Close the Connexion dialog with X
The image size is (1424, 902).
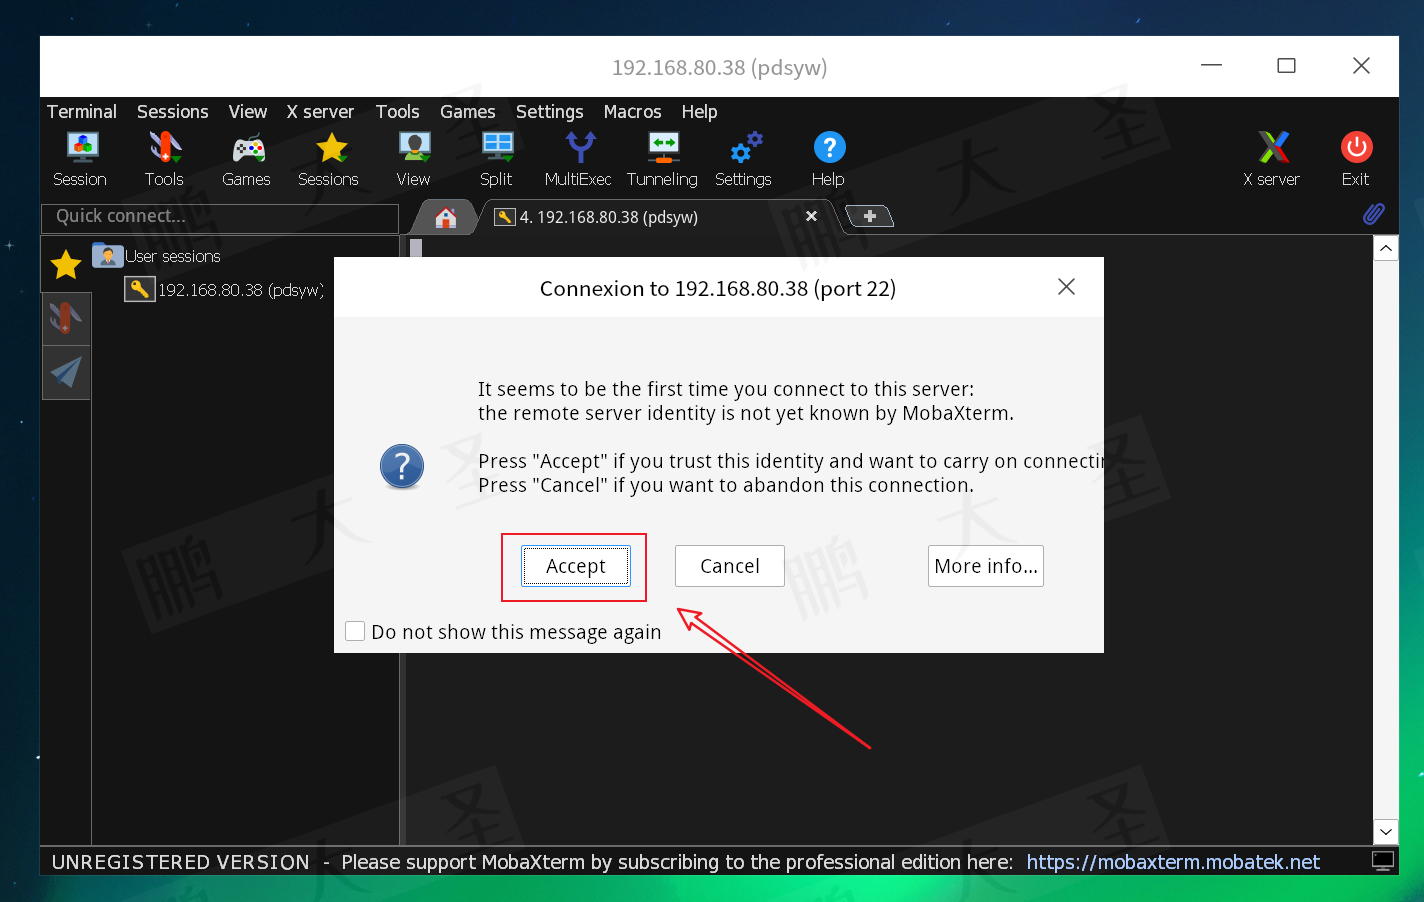click(1066, 287)
